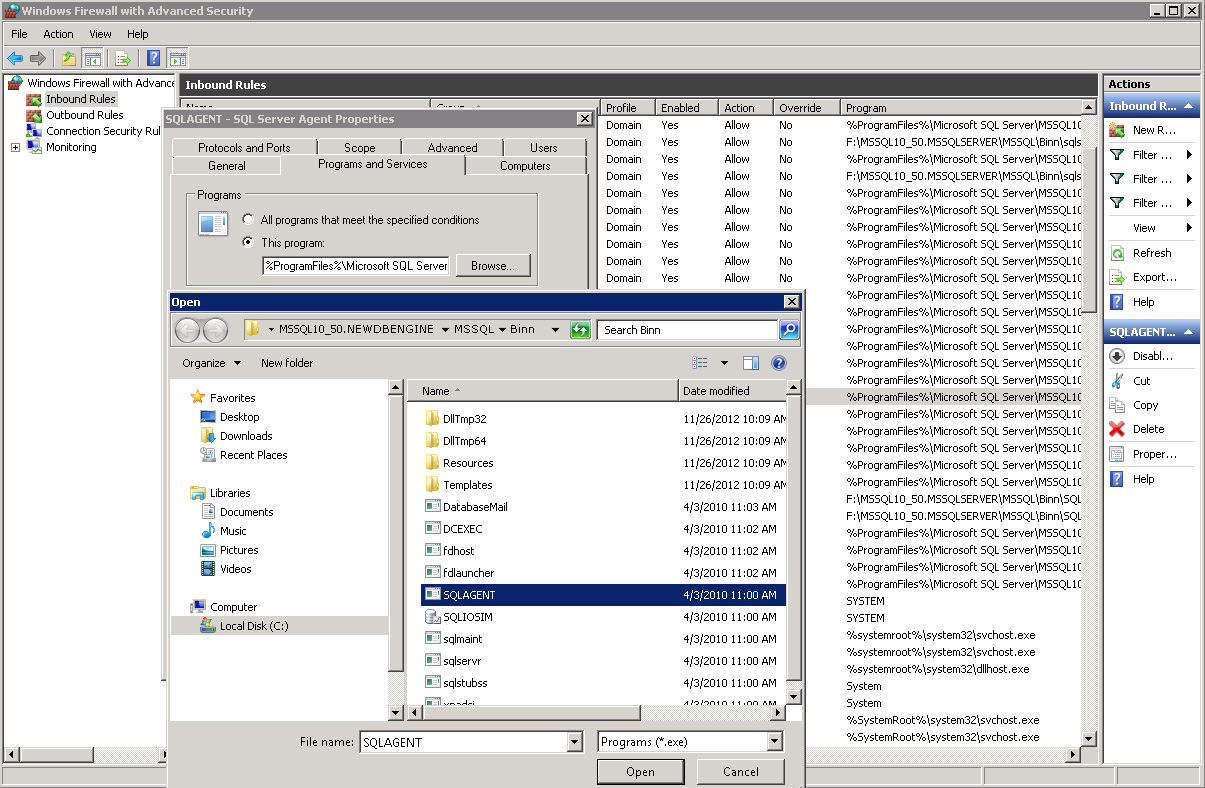Viewport: 1205px width, 788px height.
Task: Click Help under the SQLAGENT actions section
Action: [x=1143, y=479]
